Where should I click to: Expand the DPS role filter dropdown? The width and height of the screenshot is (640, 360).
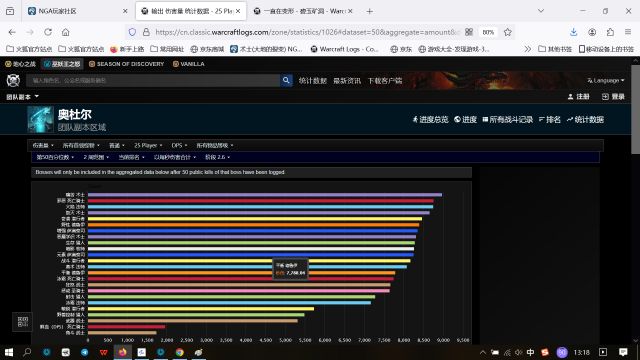pos(179,145)
